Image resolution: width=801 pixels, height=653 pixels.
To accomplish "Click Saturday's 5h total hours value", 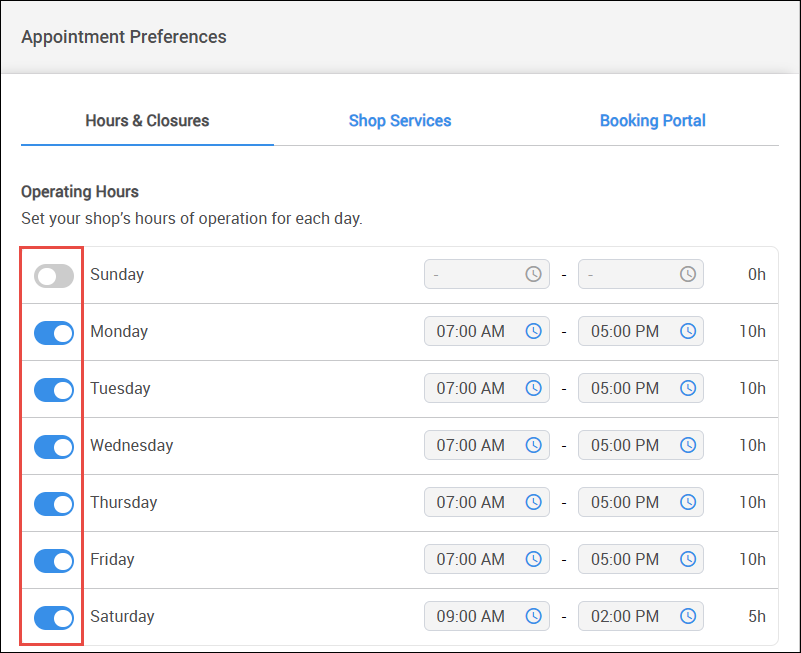I will [x=757, y=616].
